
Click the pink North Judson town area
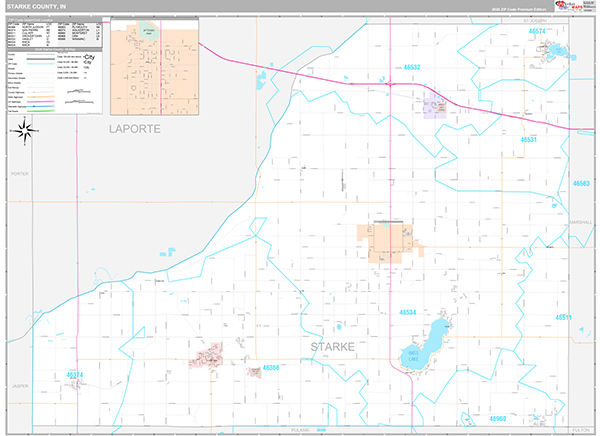(x=208, y=356)
